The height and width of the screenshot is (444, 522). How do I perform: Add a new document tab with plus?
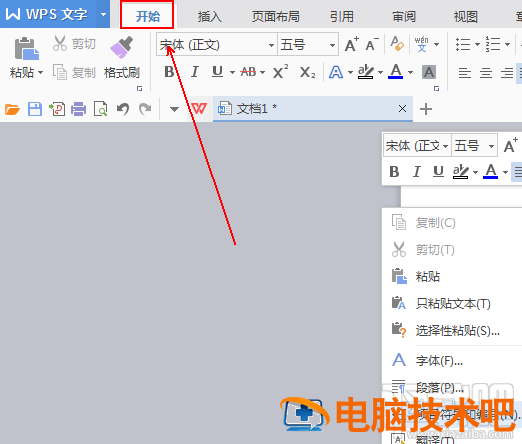tap(426, 109)
